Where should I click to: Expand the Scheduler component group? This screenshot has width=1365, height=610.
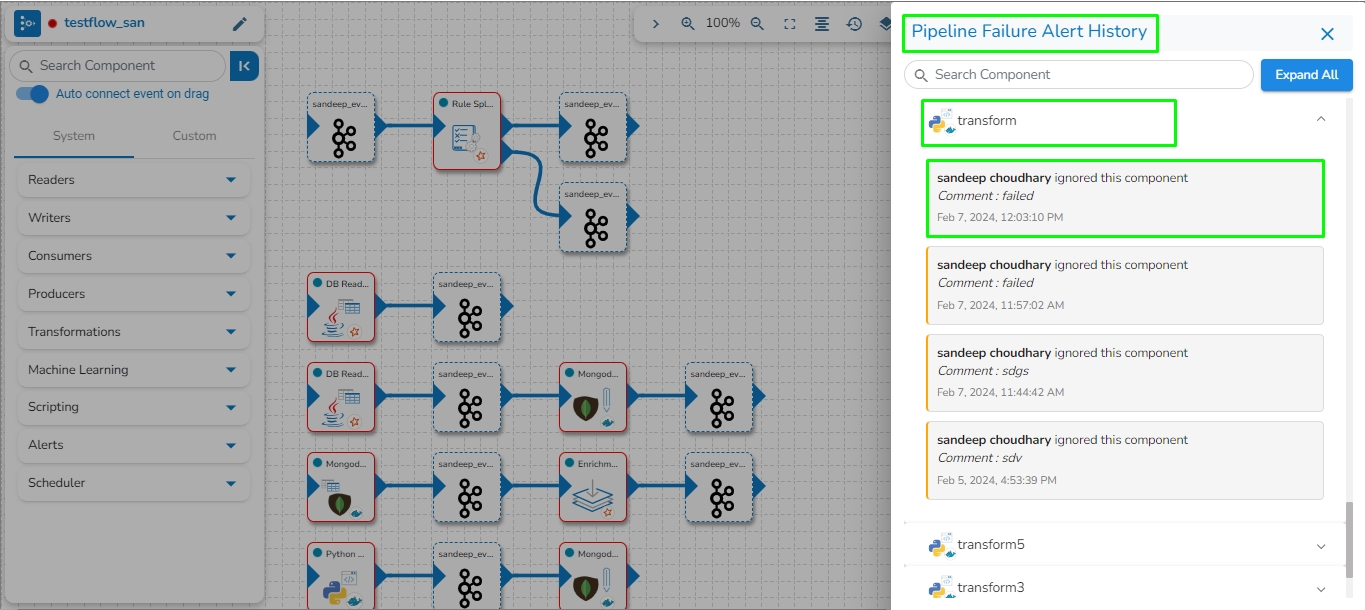[x=134, y=483]
